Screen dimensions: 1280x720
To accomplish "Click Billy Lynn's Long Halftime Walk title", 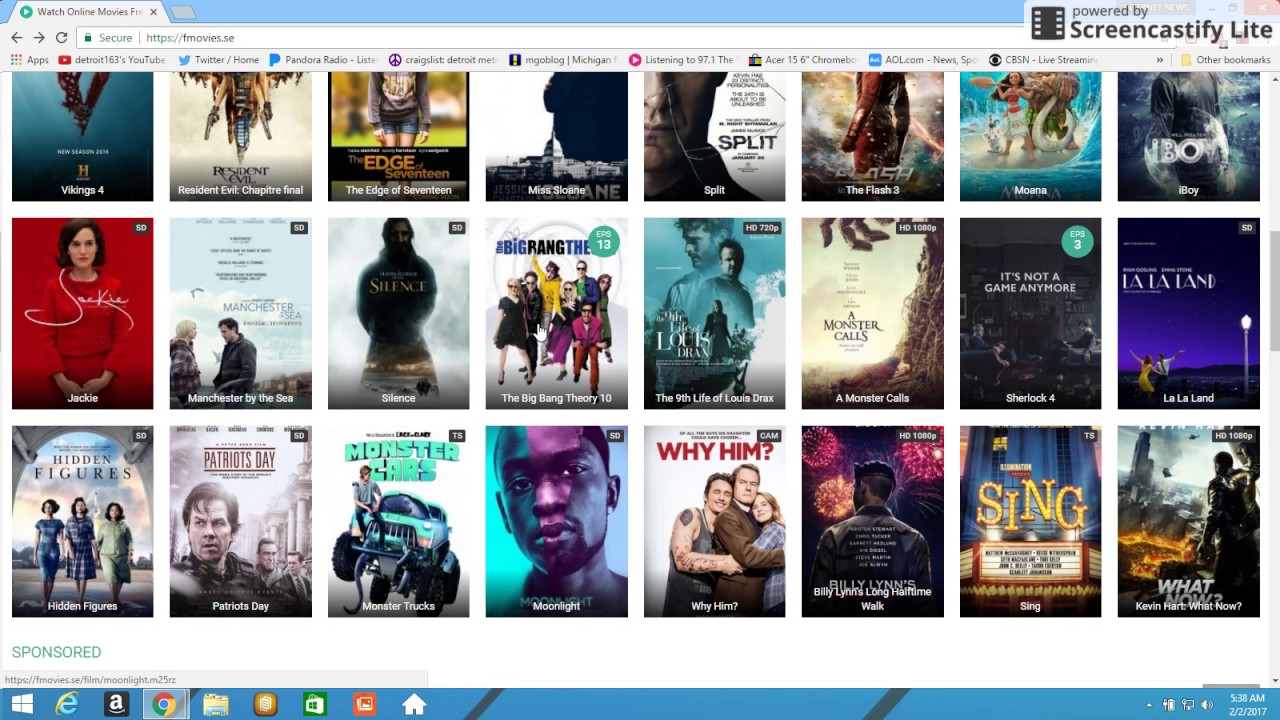I will (x=873, y=599).
